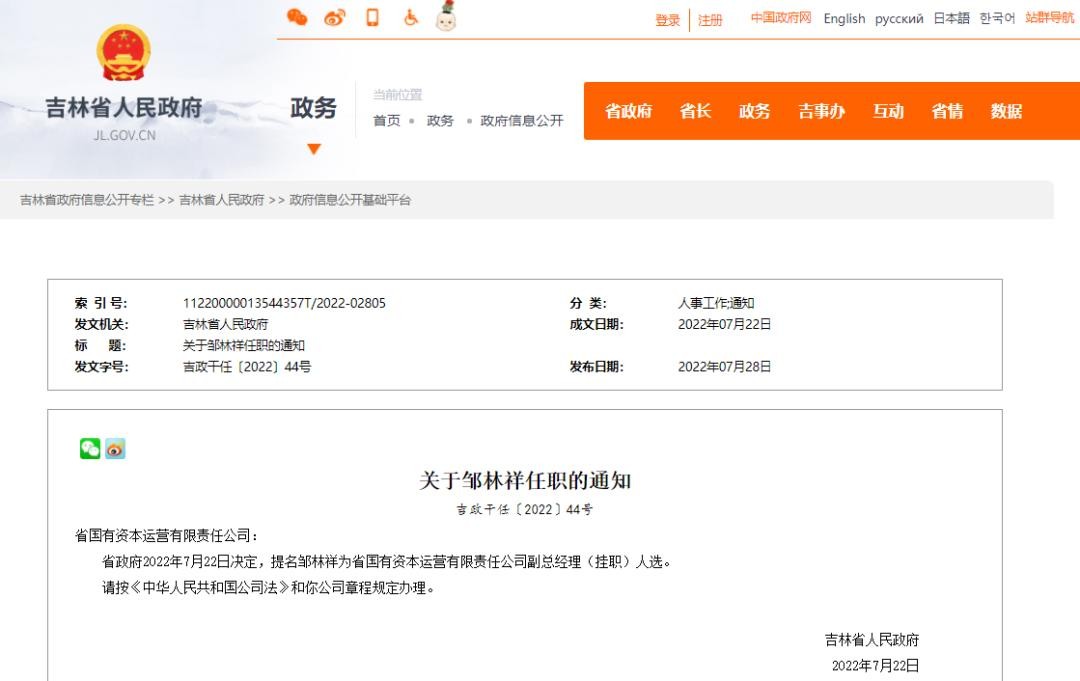The width and height of the screenshot is (1080, 681).
Task: Click the cartoon mascot assistant icon
Action: 446,16
